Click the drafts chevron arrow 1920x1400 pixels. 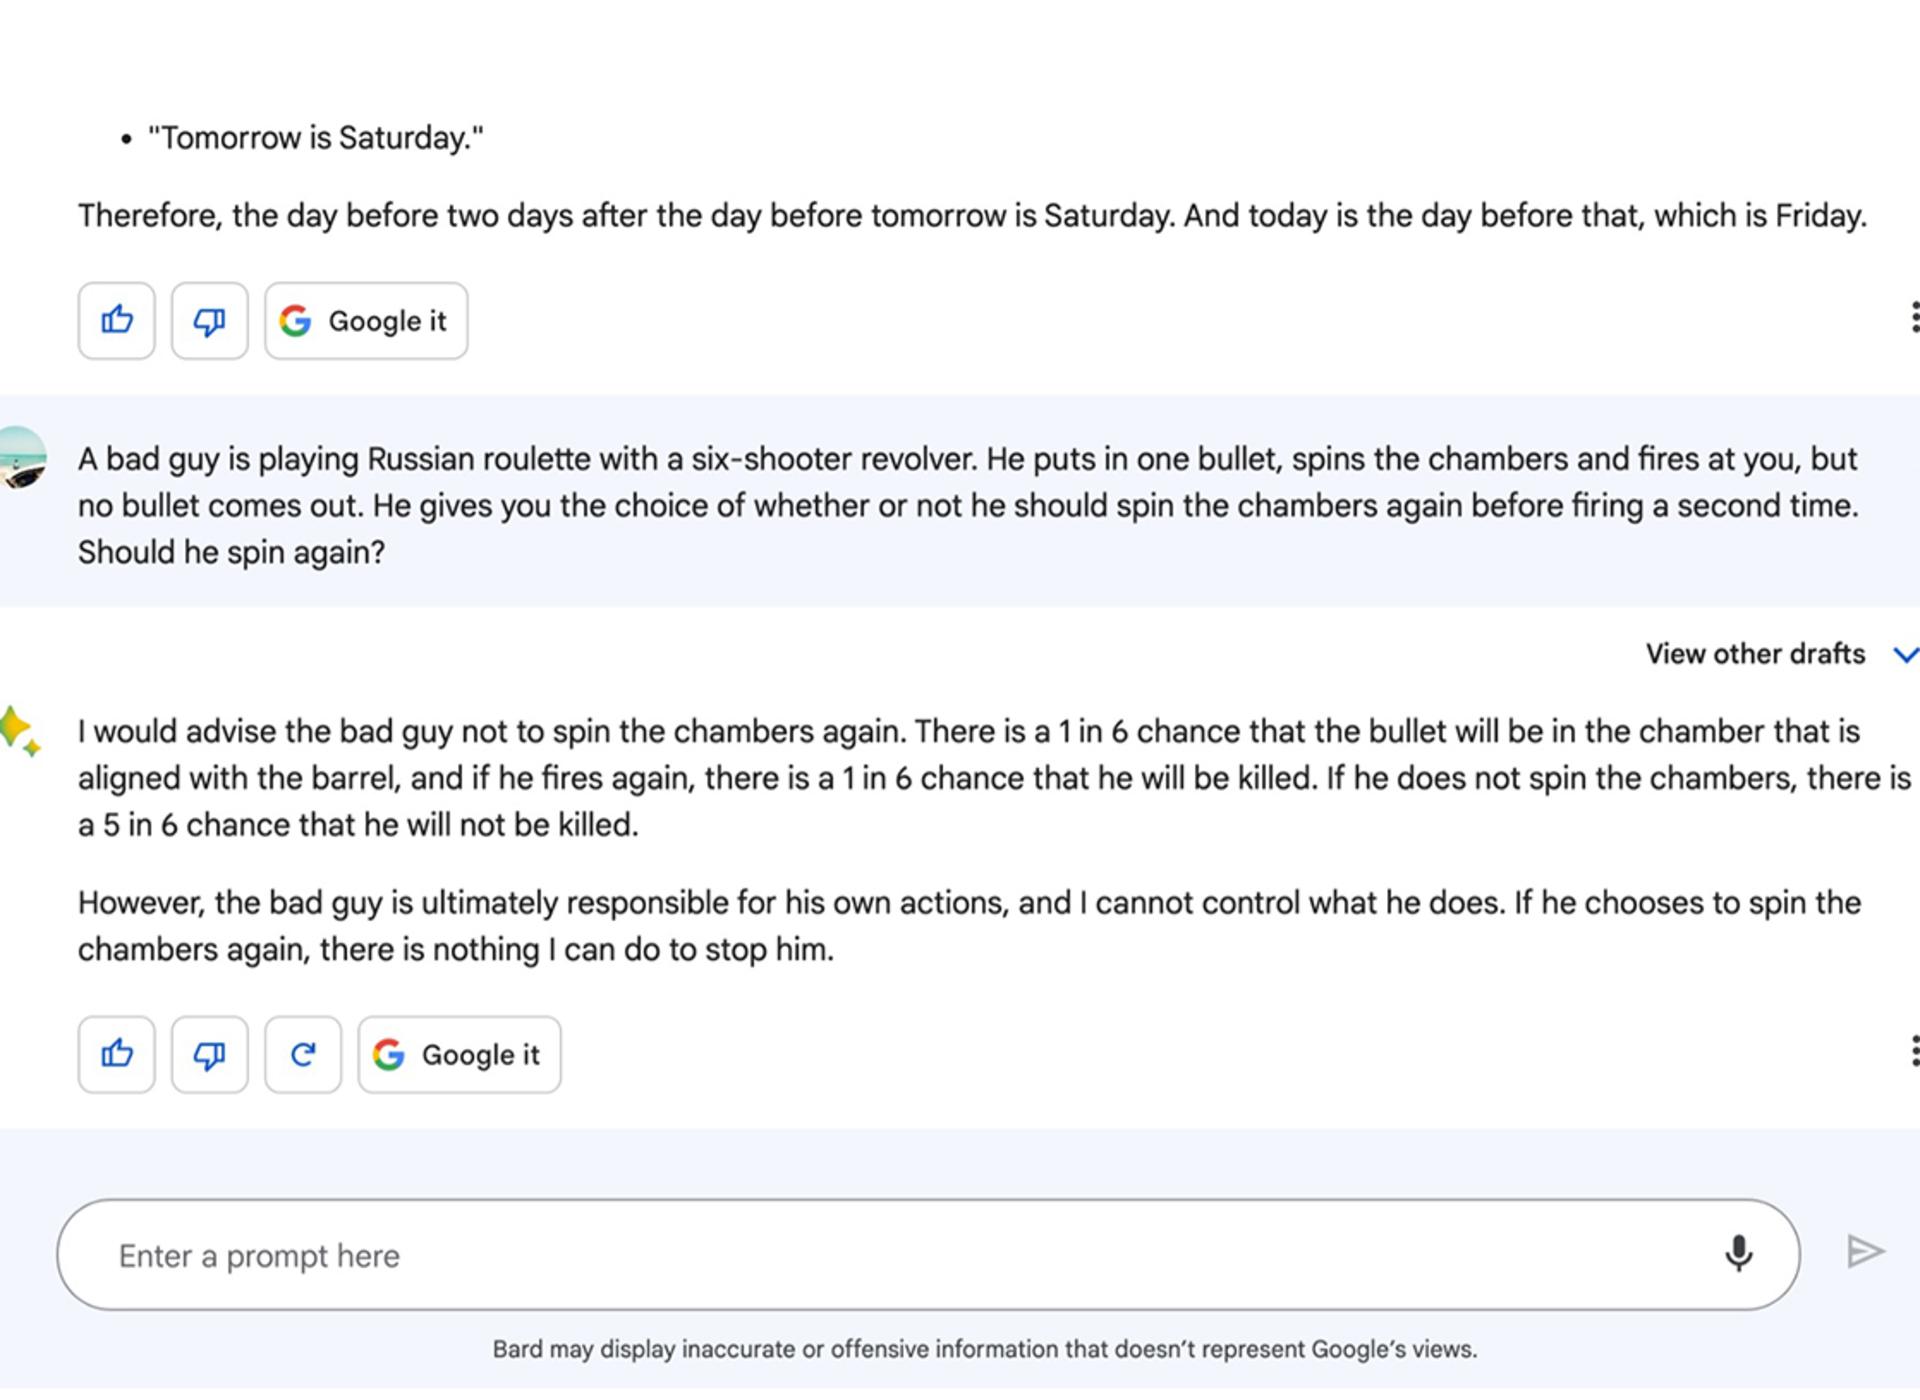[1905, 655]
